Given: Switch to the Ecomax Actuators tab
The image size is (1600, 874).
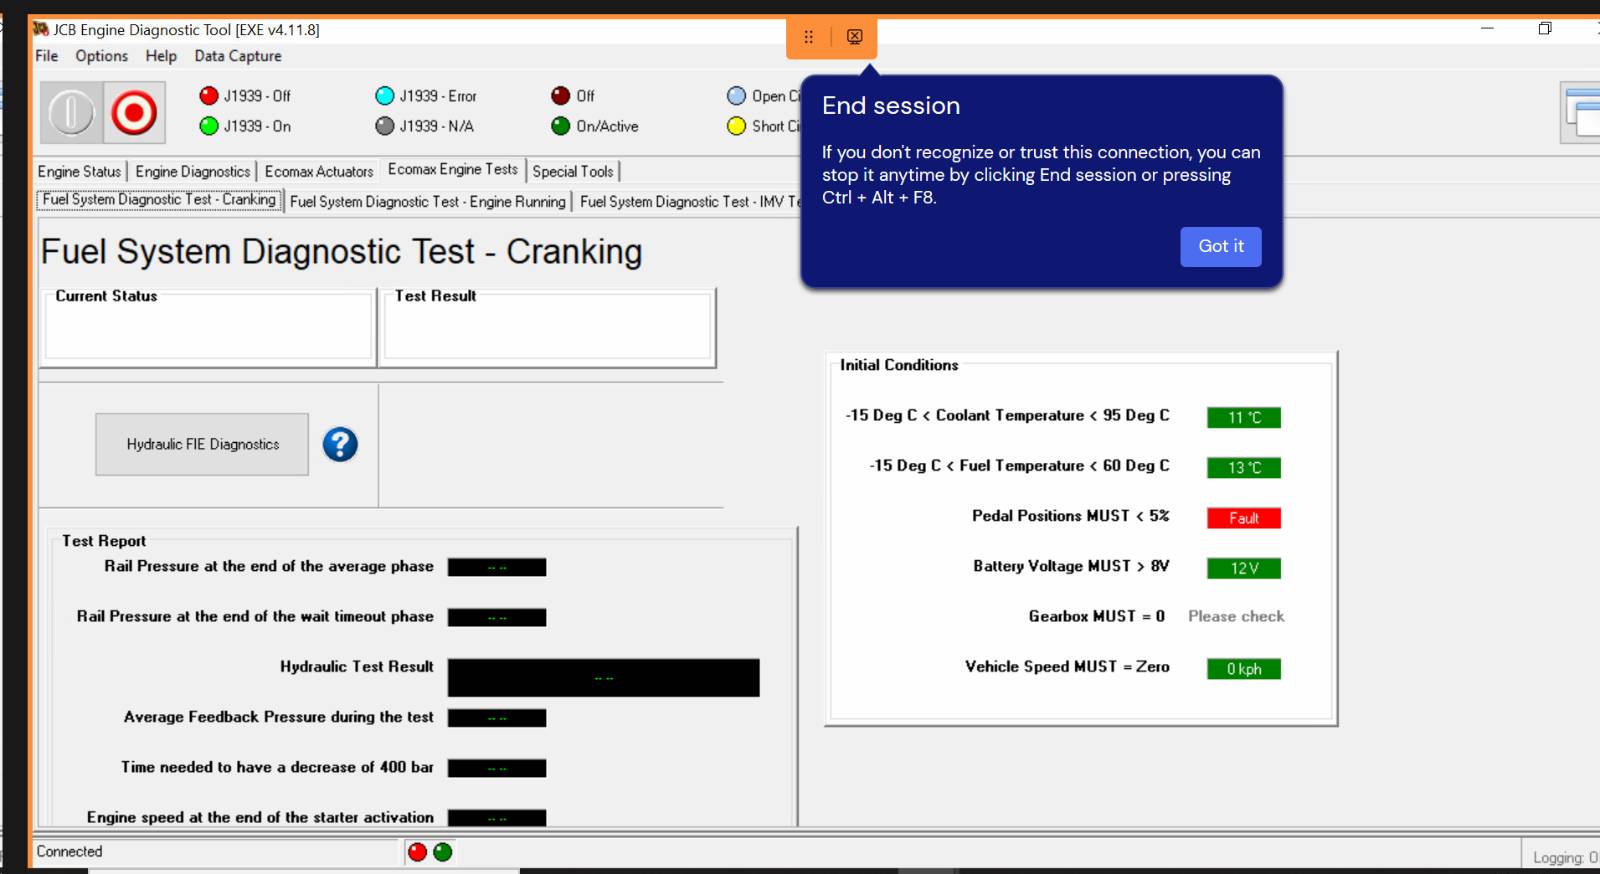Looking at the screenshot, I should coord(319,172).
